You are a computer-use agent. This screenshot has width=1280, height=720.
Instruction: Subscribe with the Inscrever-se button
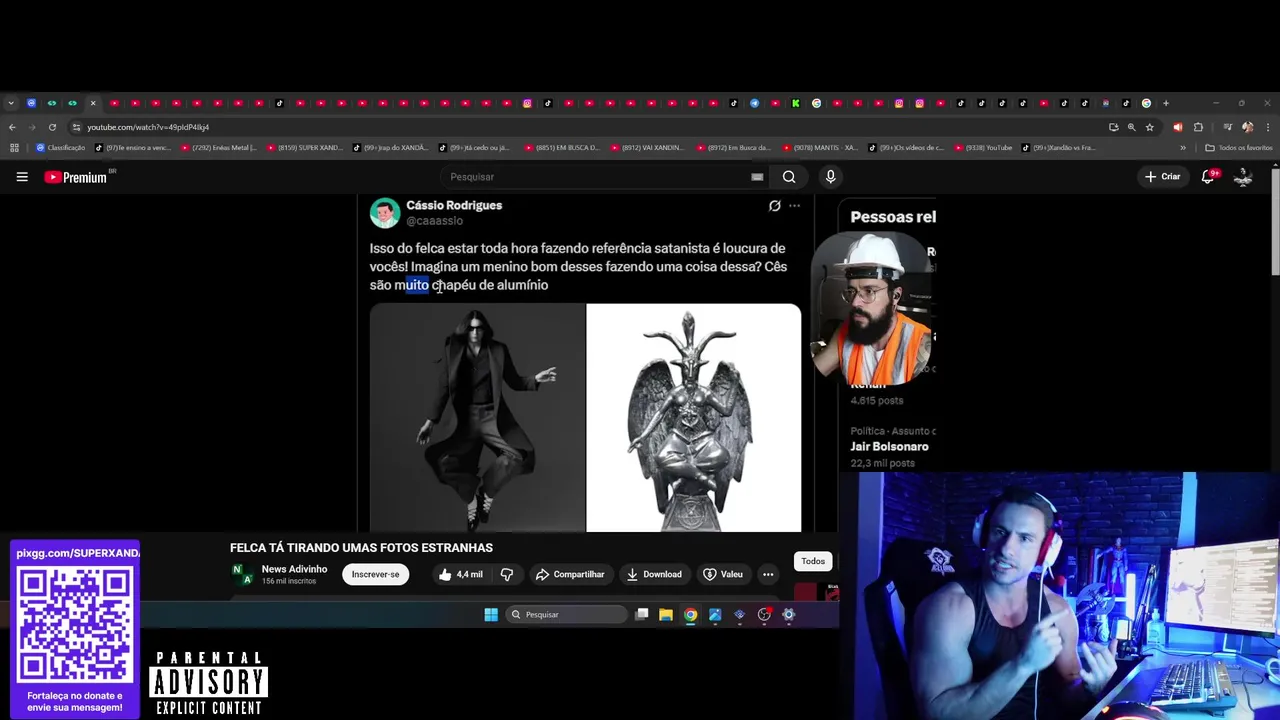tap(375, 574)
